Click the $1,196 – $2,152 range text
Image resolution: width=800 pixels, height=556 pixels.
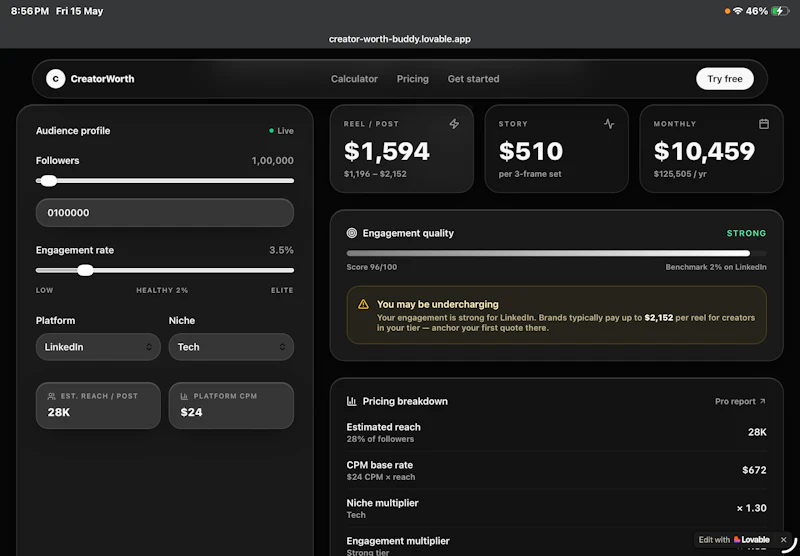375,174
